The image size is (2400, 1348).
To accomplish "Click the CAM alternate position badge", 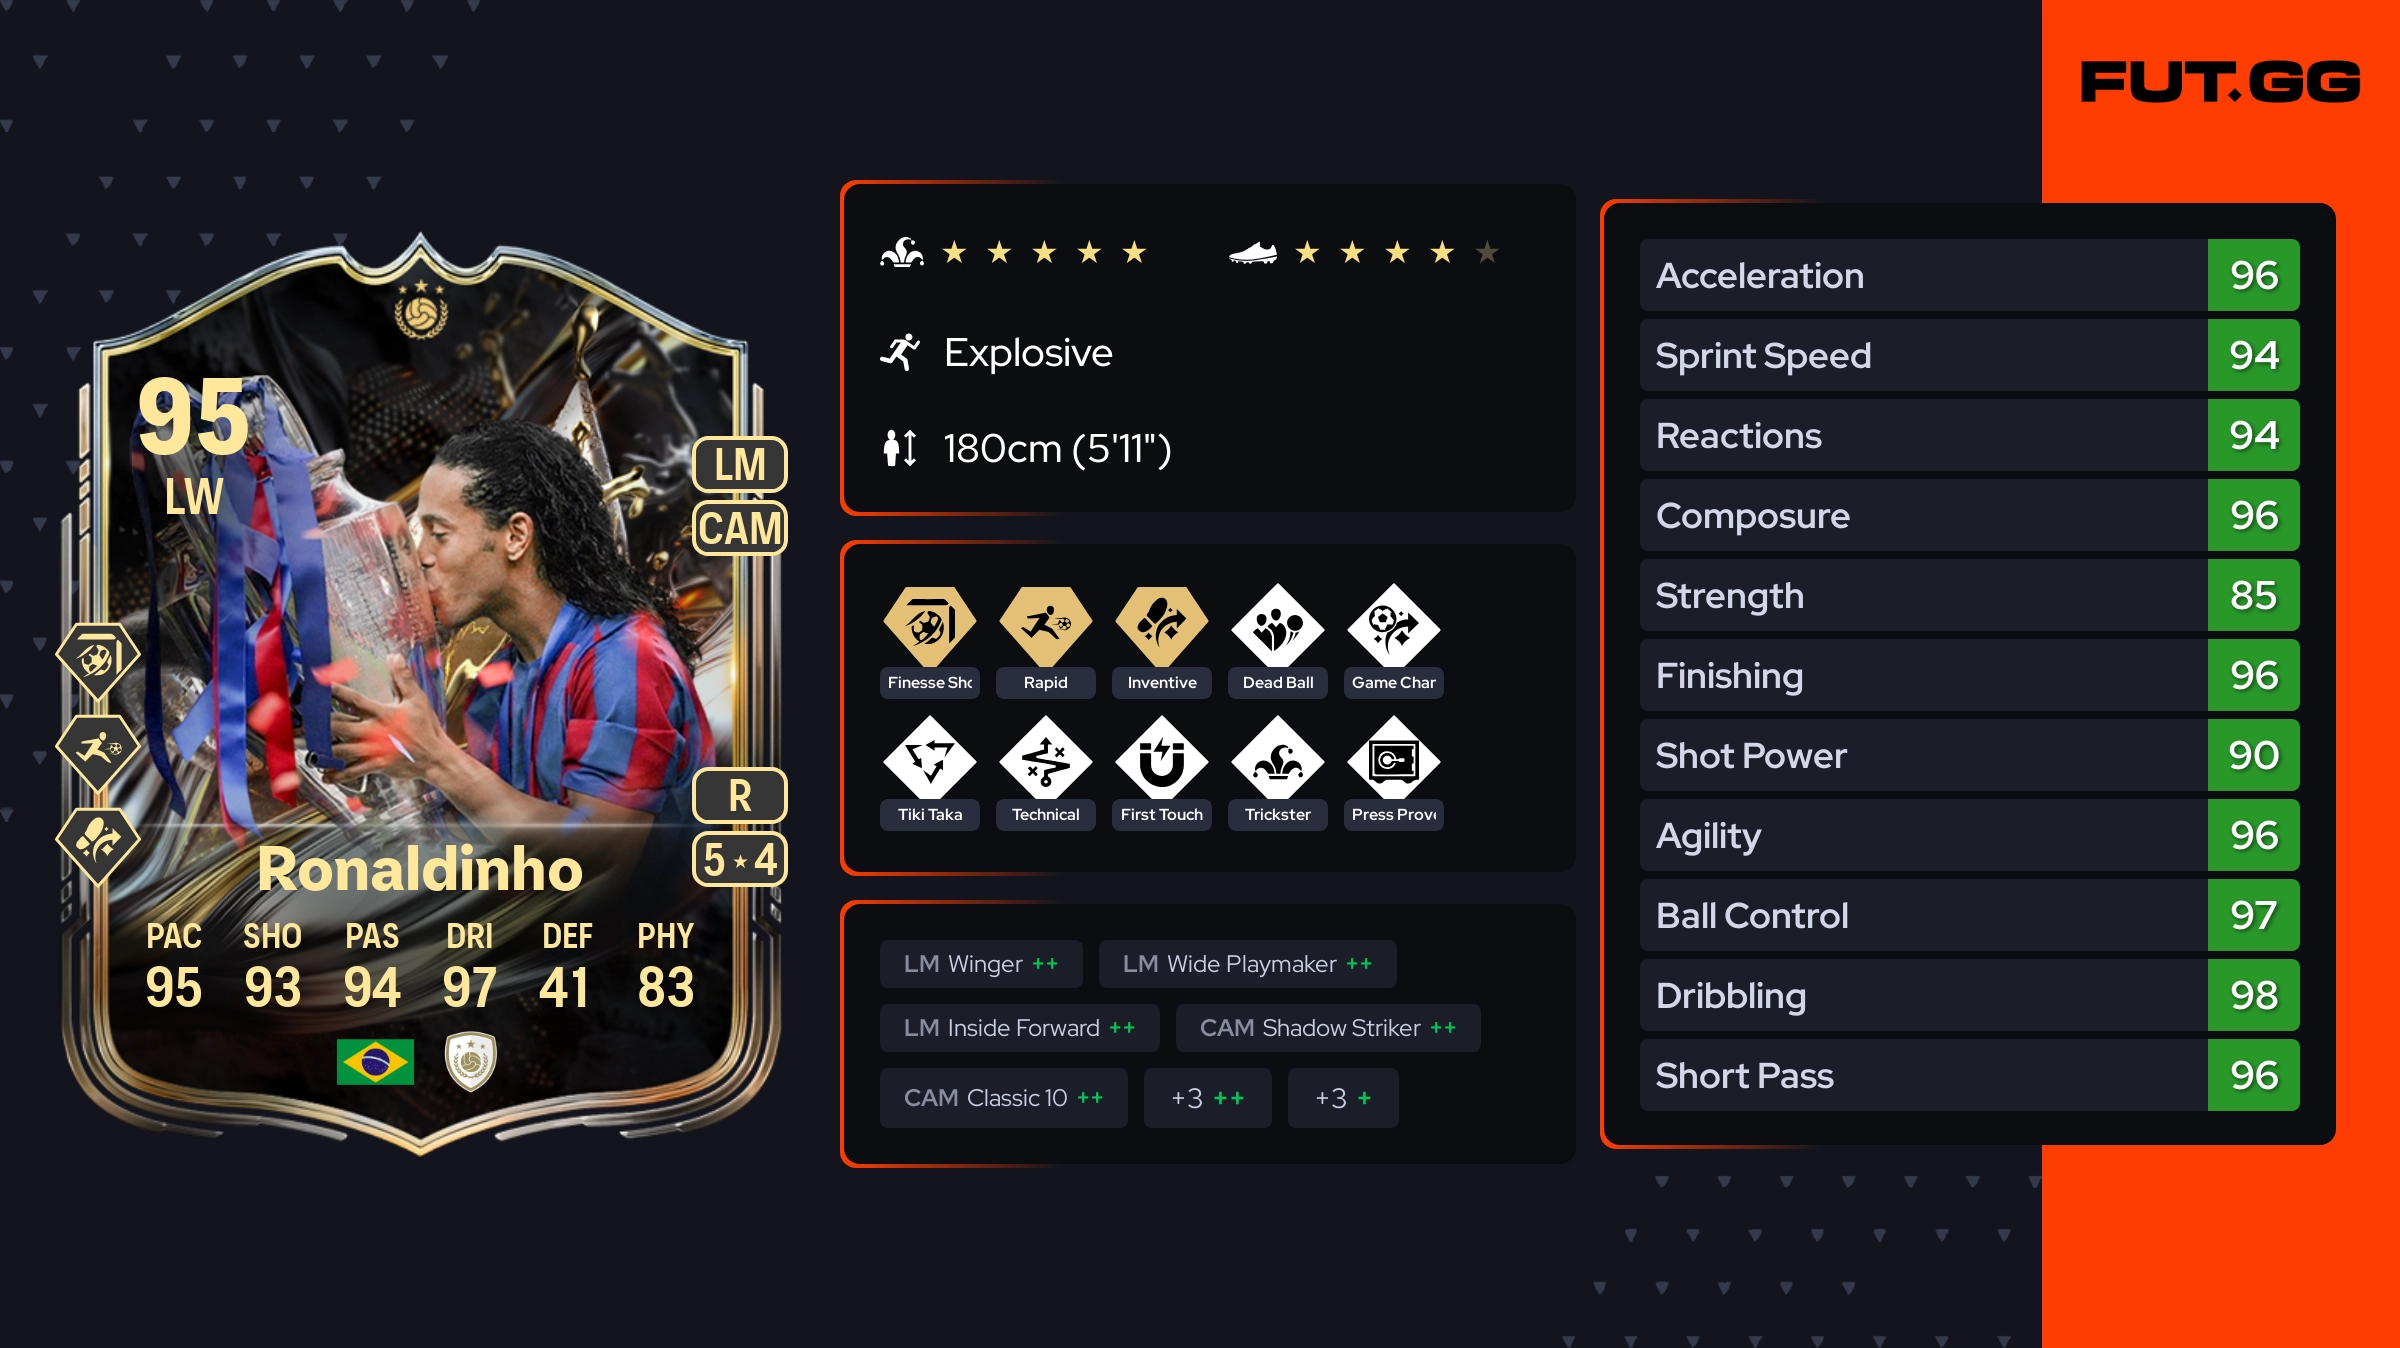I will [740, 528].
